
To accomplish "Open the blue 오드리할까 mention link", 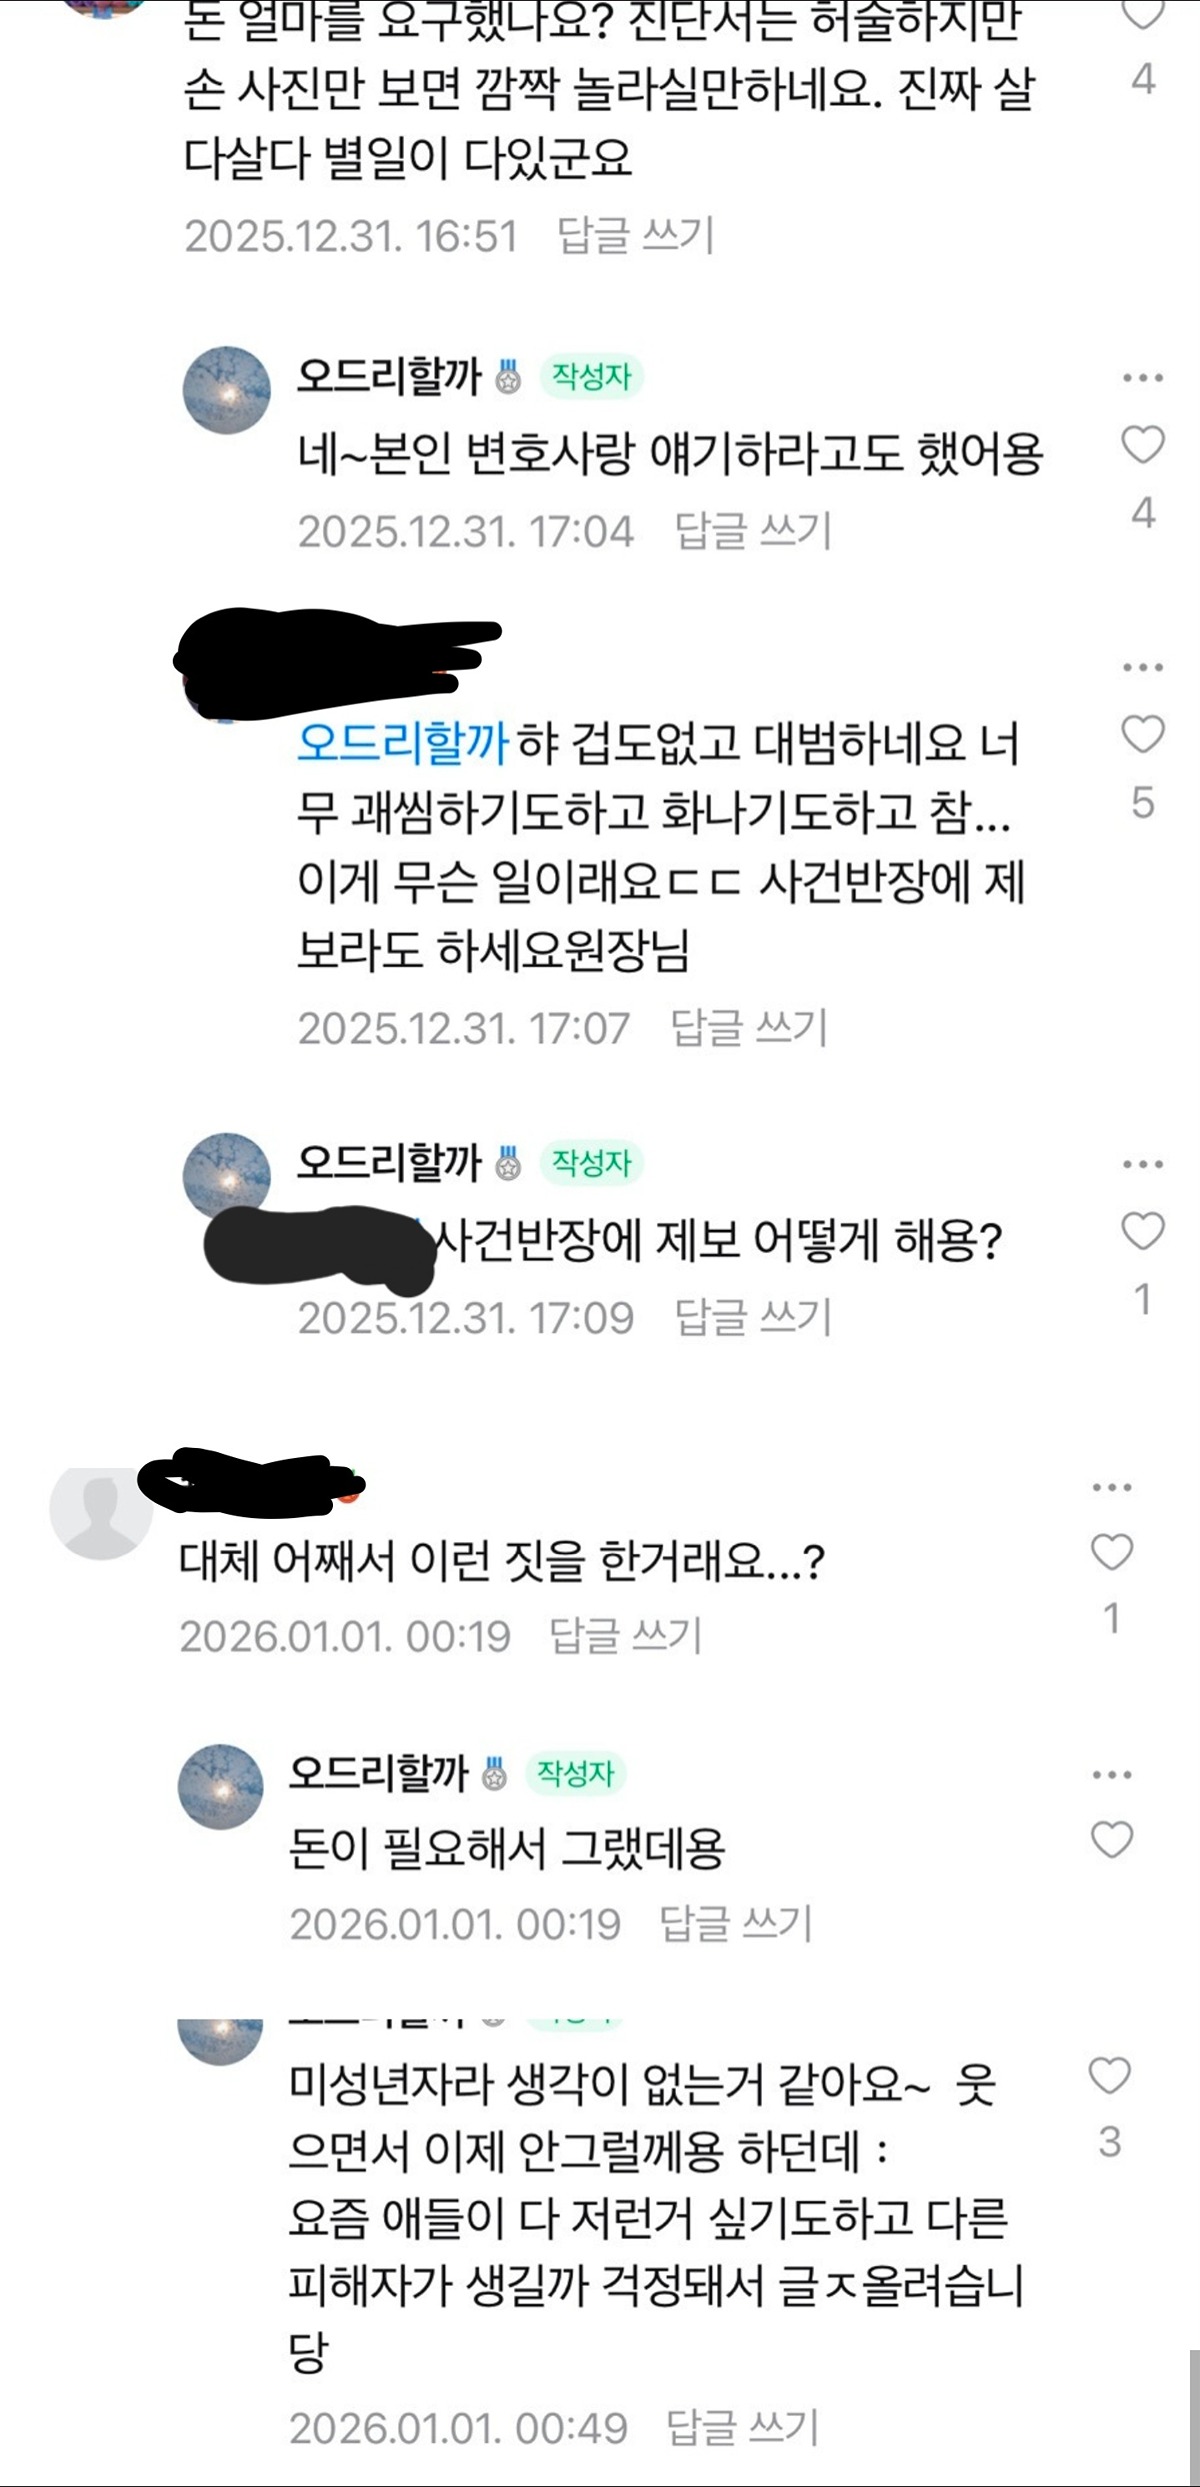I will click(403, 743).
